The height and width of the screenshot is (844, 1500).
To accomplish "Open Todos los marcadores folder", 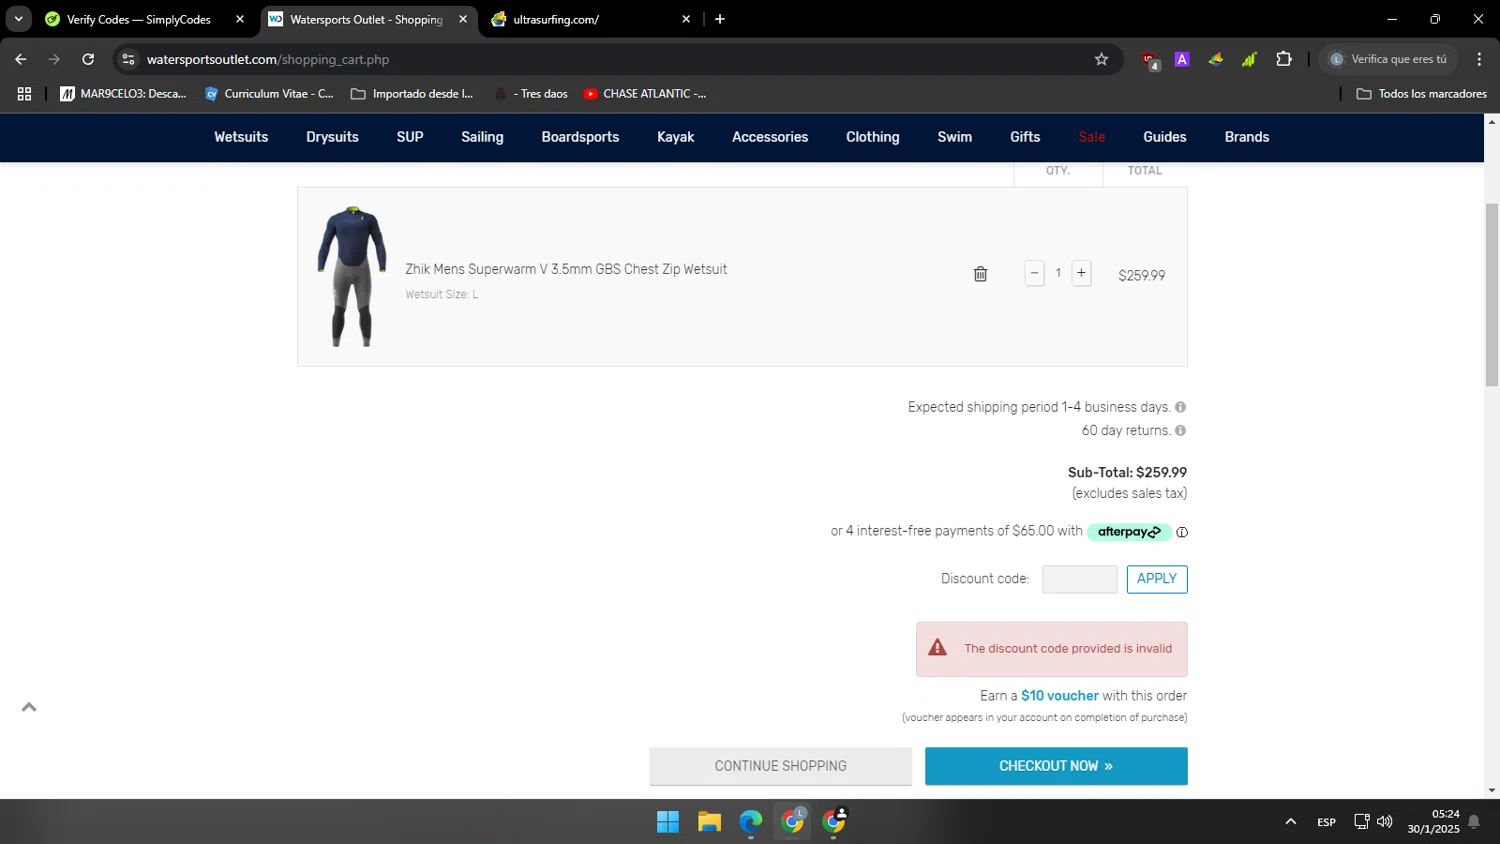I will click(x=1421, y=94).
